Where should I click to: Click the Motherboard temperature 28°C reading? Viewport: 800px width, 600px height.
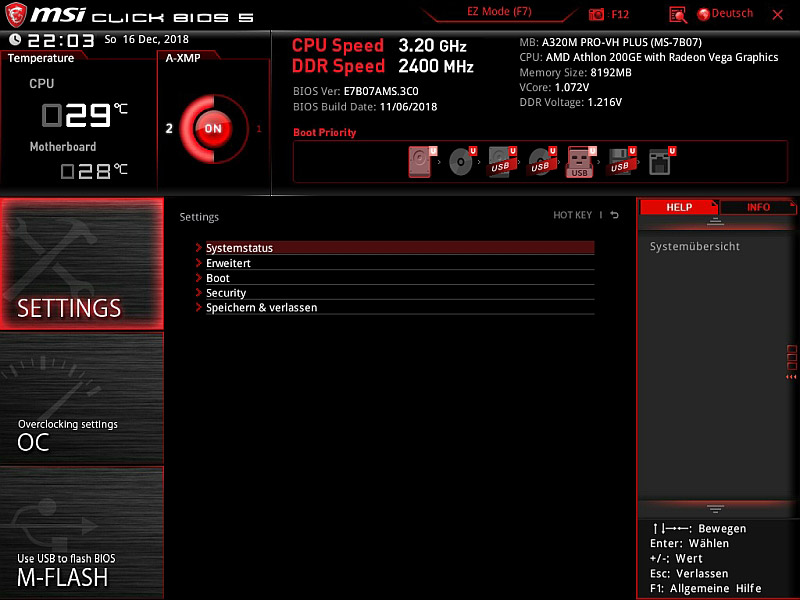[94, 171]
